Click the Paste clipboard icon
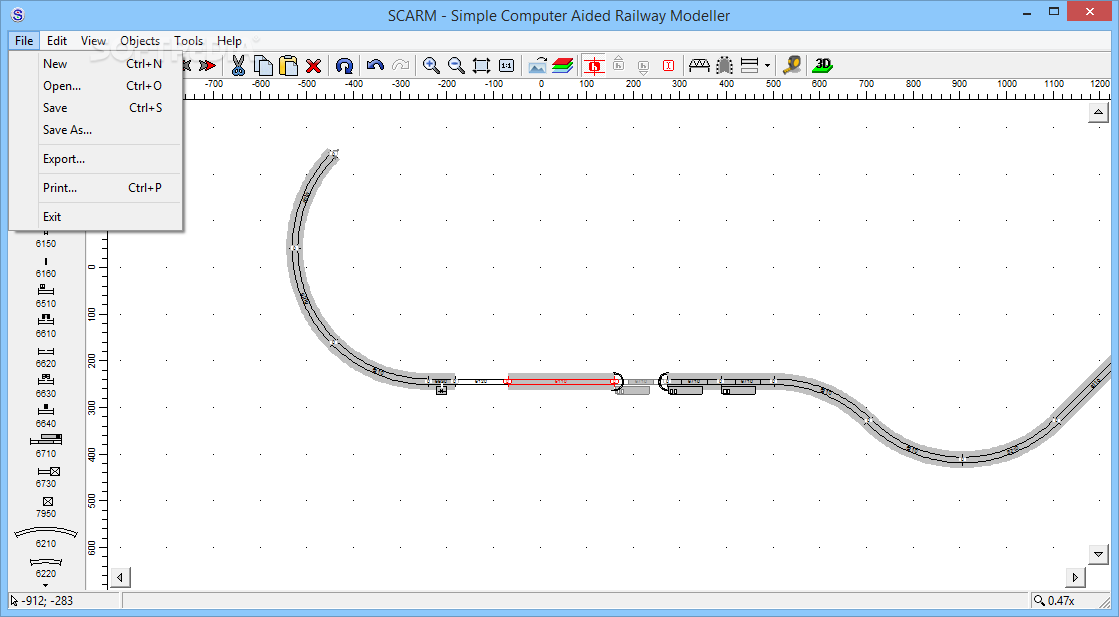 [288, 66]
